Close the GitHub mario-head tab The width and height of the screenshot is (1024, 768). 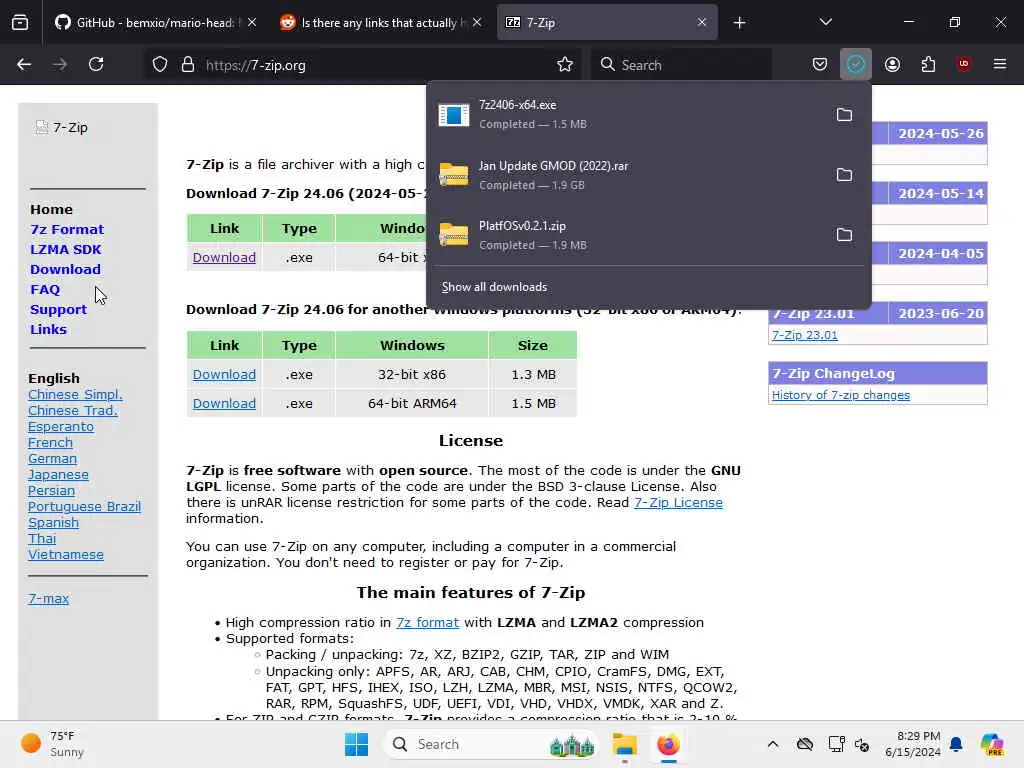tap(252, 23)
